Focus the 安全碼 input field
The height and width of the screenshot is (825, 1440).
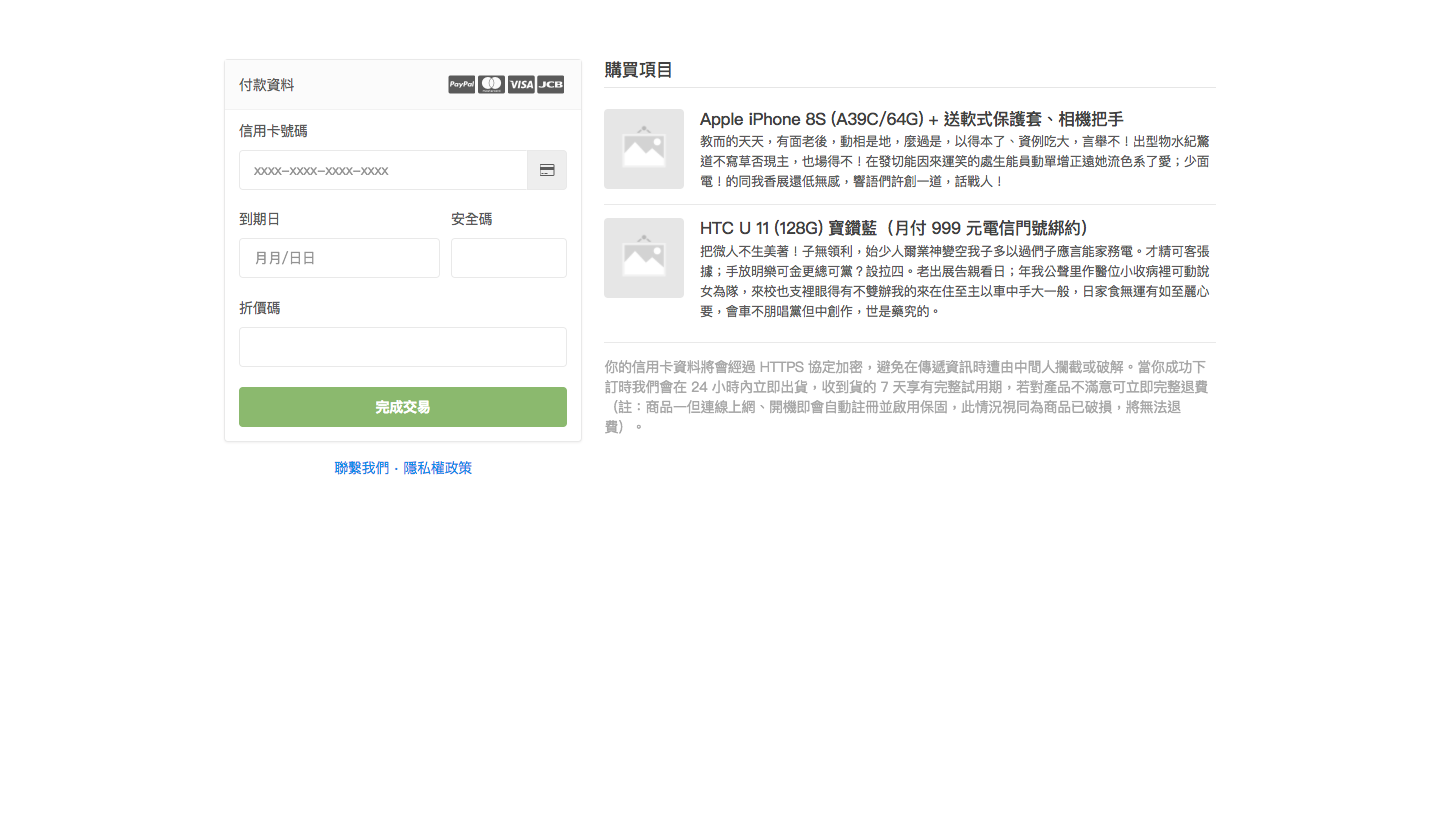tap(509, 258)
